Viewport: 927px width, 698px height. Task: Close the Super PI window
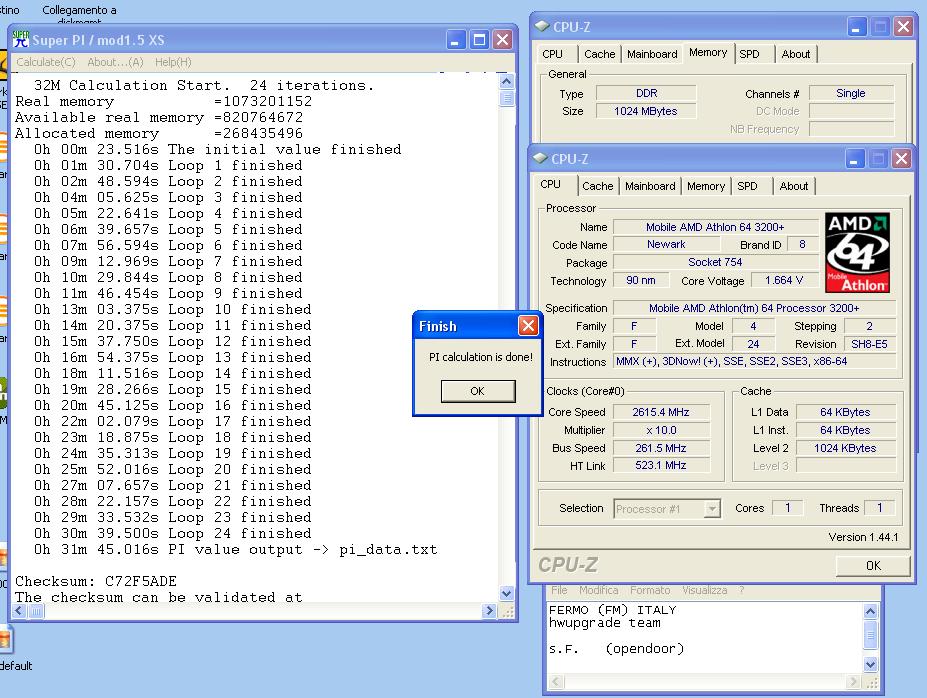coord(503,40)
